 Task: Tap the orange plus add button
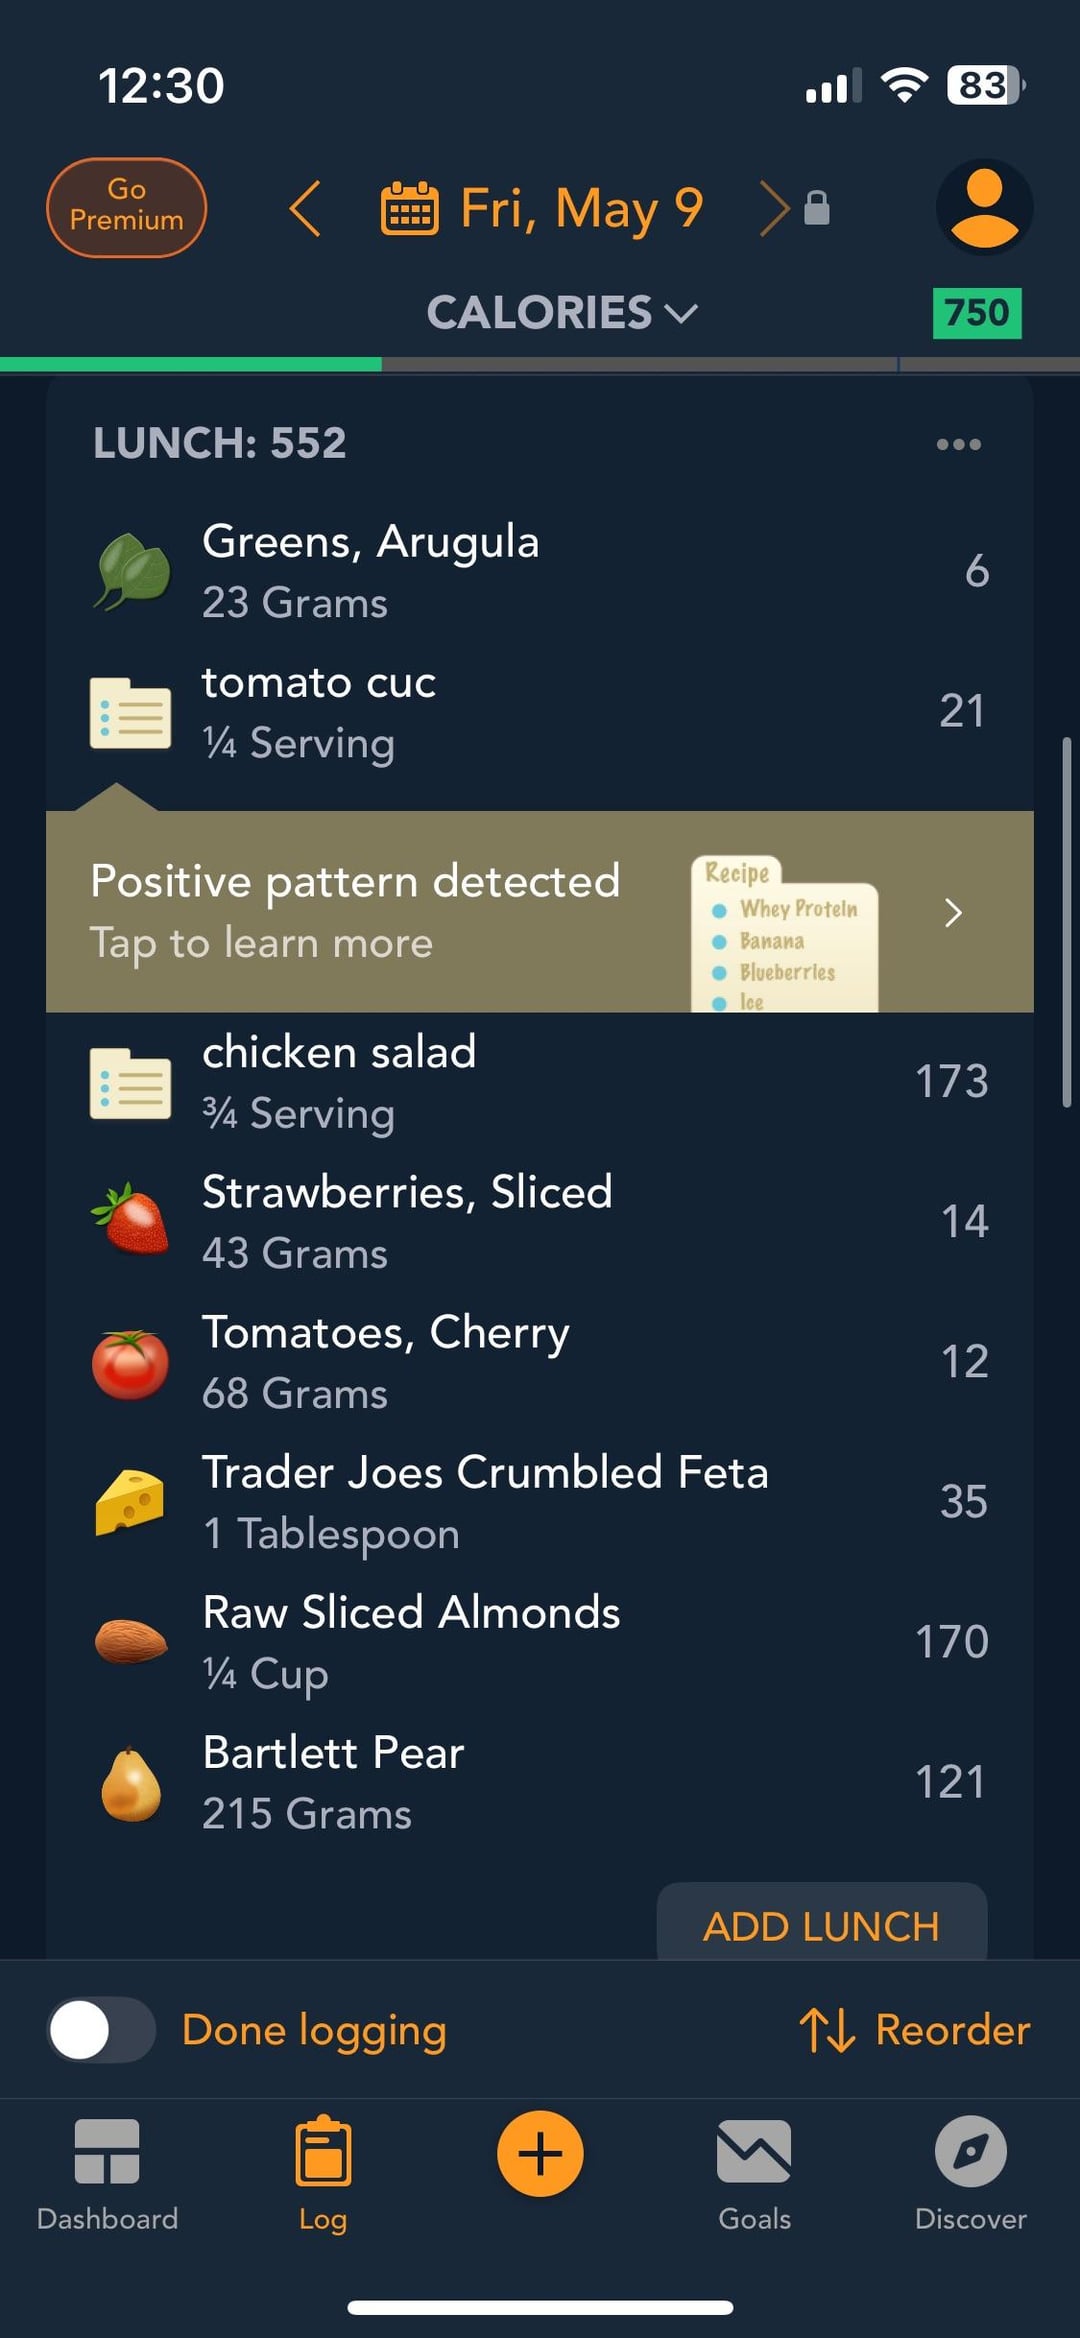click(x=540, y=2153)
